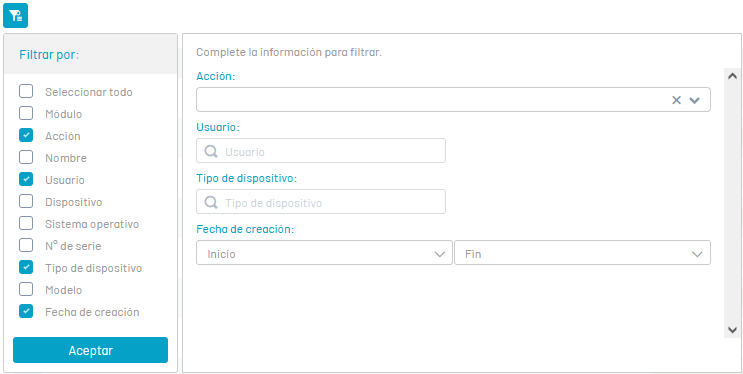Expand the Acción dropdown arrow
The width and height of the screenshot is (743, 374).
694,100
